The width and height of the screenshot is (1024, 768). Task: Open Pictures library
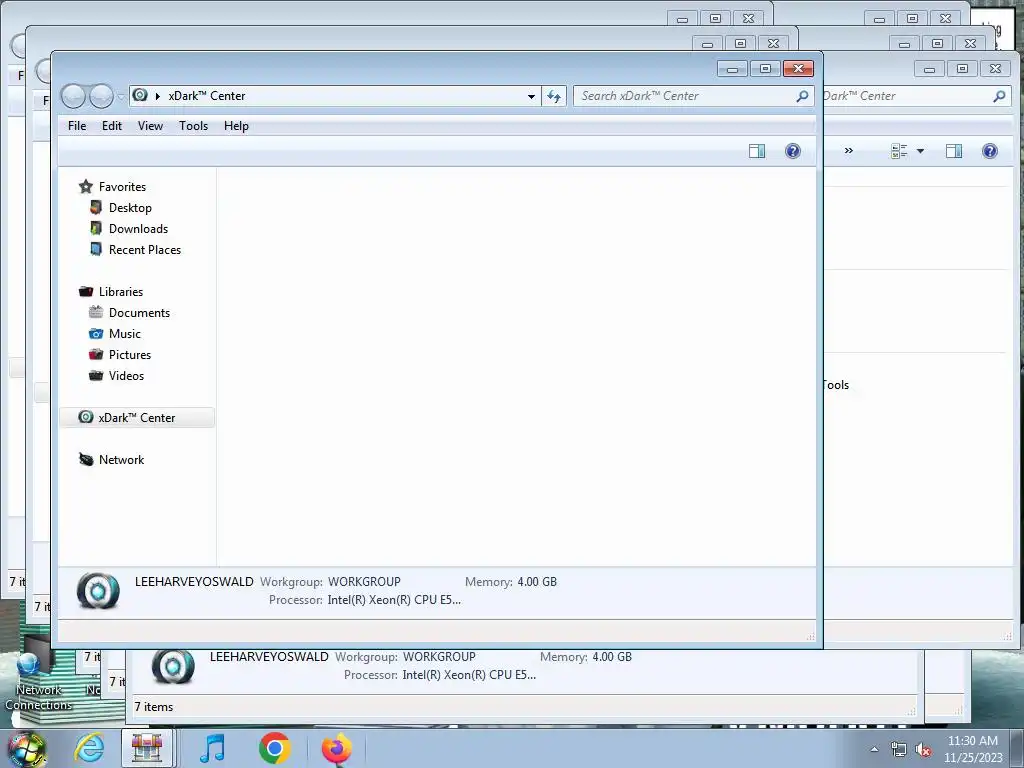point(129,355)
